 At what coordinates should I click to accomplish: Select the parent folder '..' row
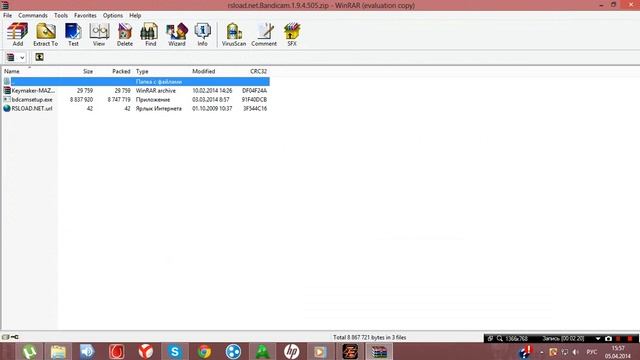point(136,82)
